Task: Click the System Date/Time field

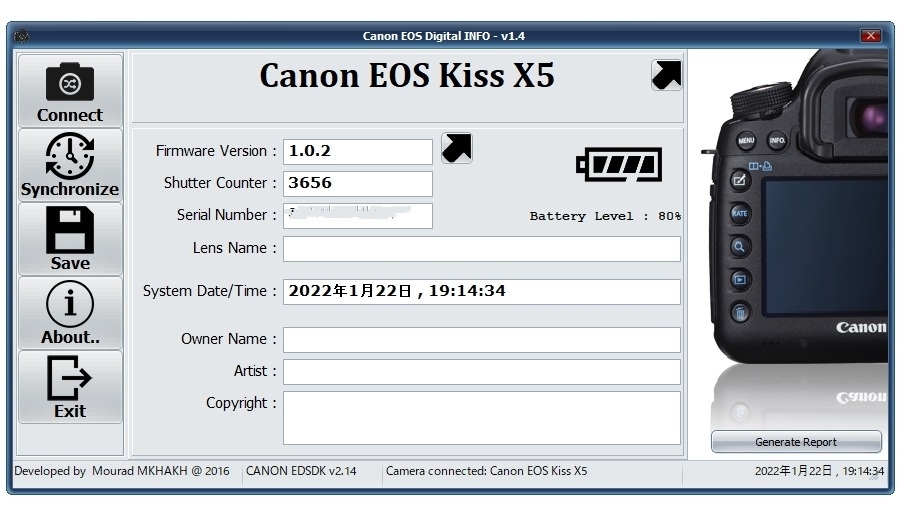Action: pos(482,292)
